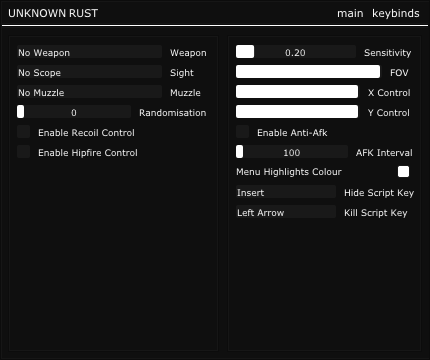
Task: Click the X Control label
Action: click(x=389, y=93)
